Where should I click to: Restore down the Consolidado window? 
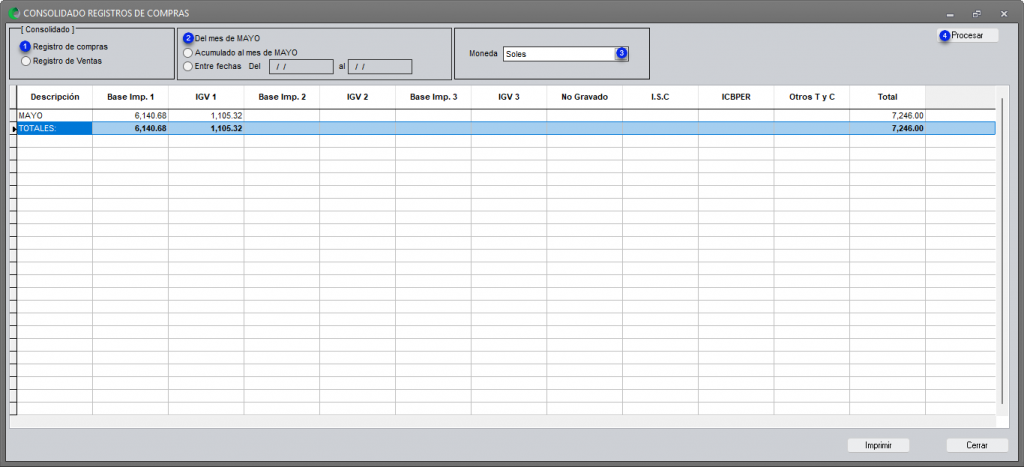click(x=977, y=14)
